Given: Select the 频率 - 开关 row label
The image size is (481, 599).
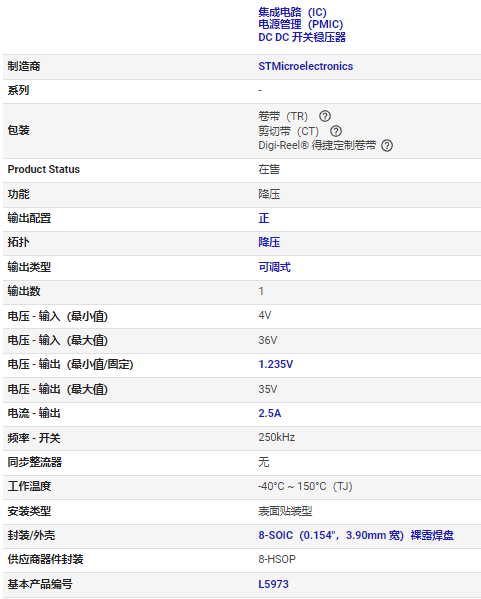Looking at the screenshot, I should (34, 438).
